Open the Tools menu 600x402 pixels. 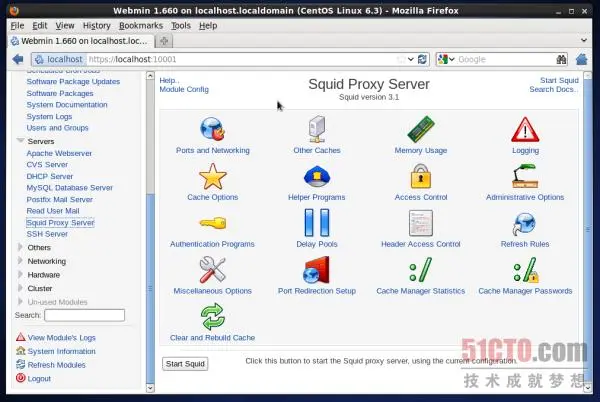[x=181, y=26]
